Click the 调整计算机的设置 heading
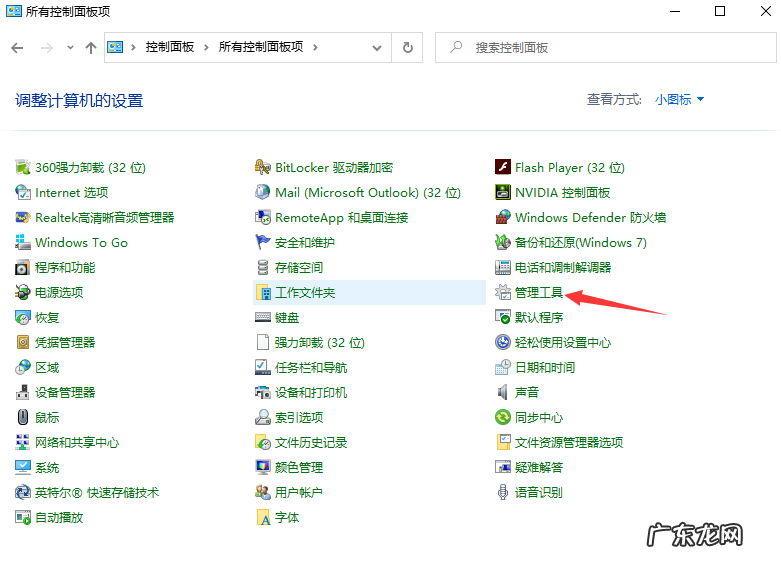 point(79,101)
